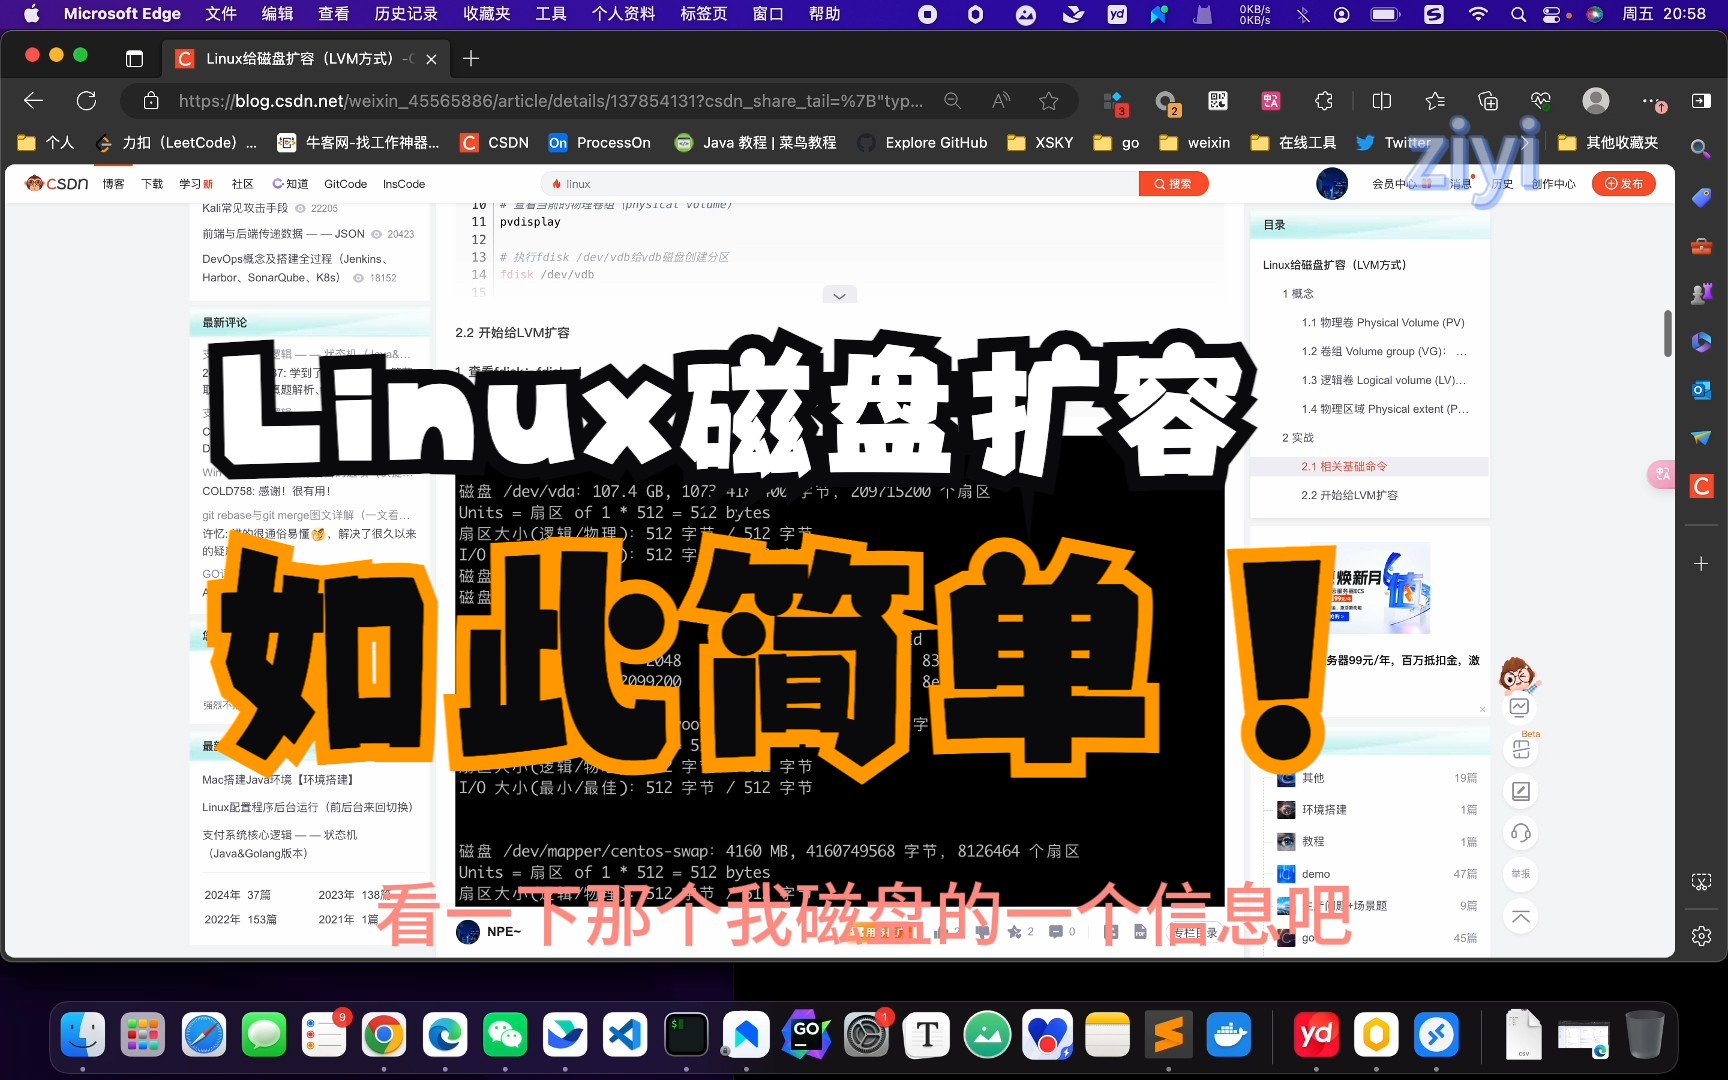Open the 文件 menu in the menu bar
Screen dimensions: 1728x1080
(x=221, y=14)
